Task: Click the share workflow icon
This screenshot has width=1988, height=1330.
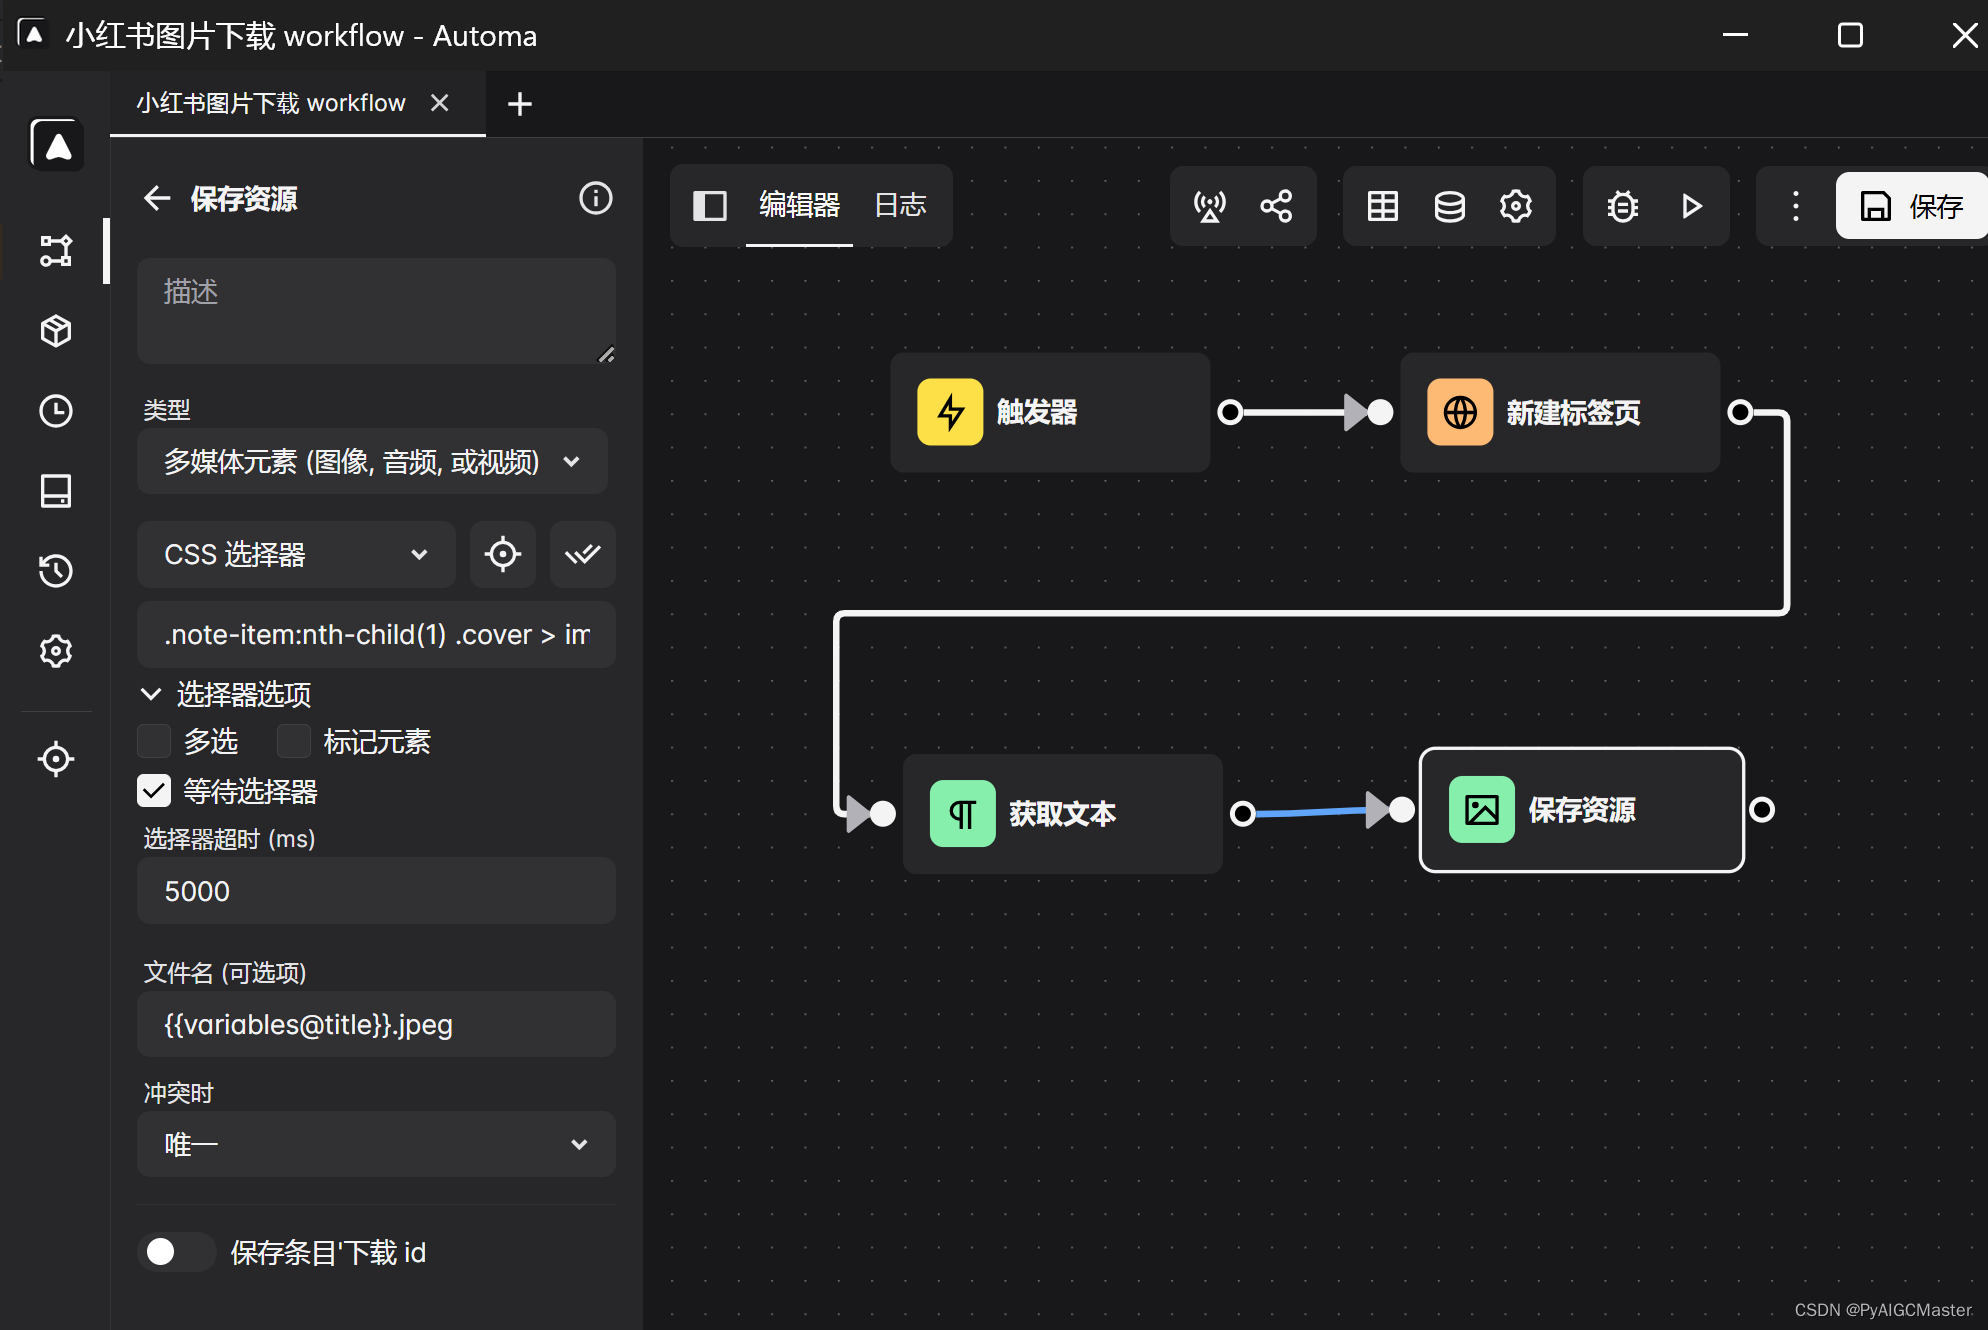Action: [x=1276, y=206]
